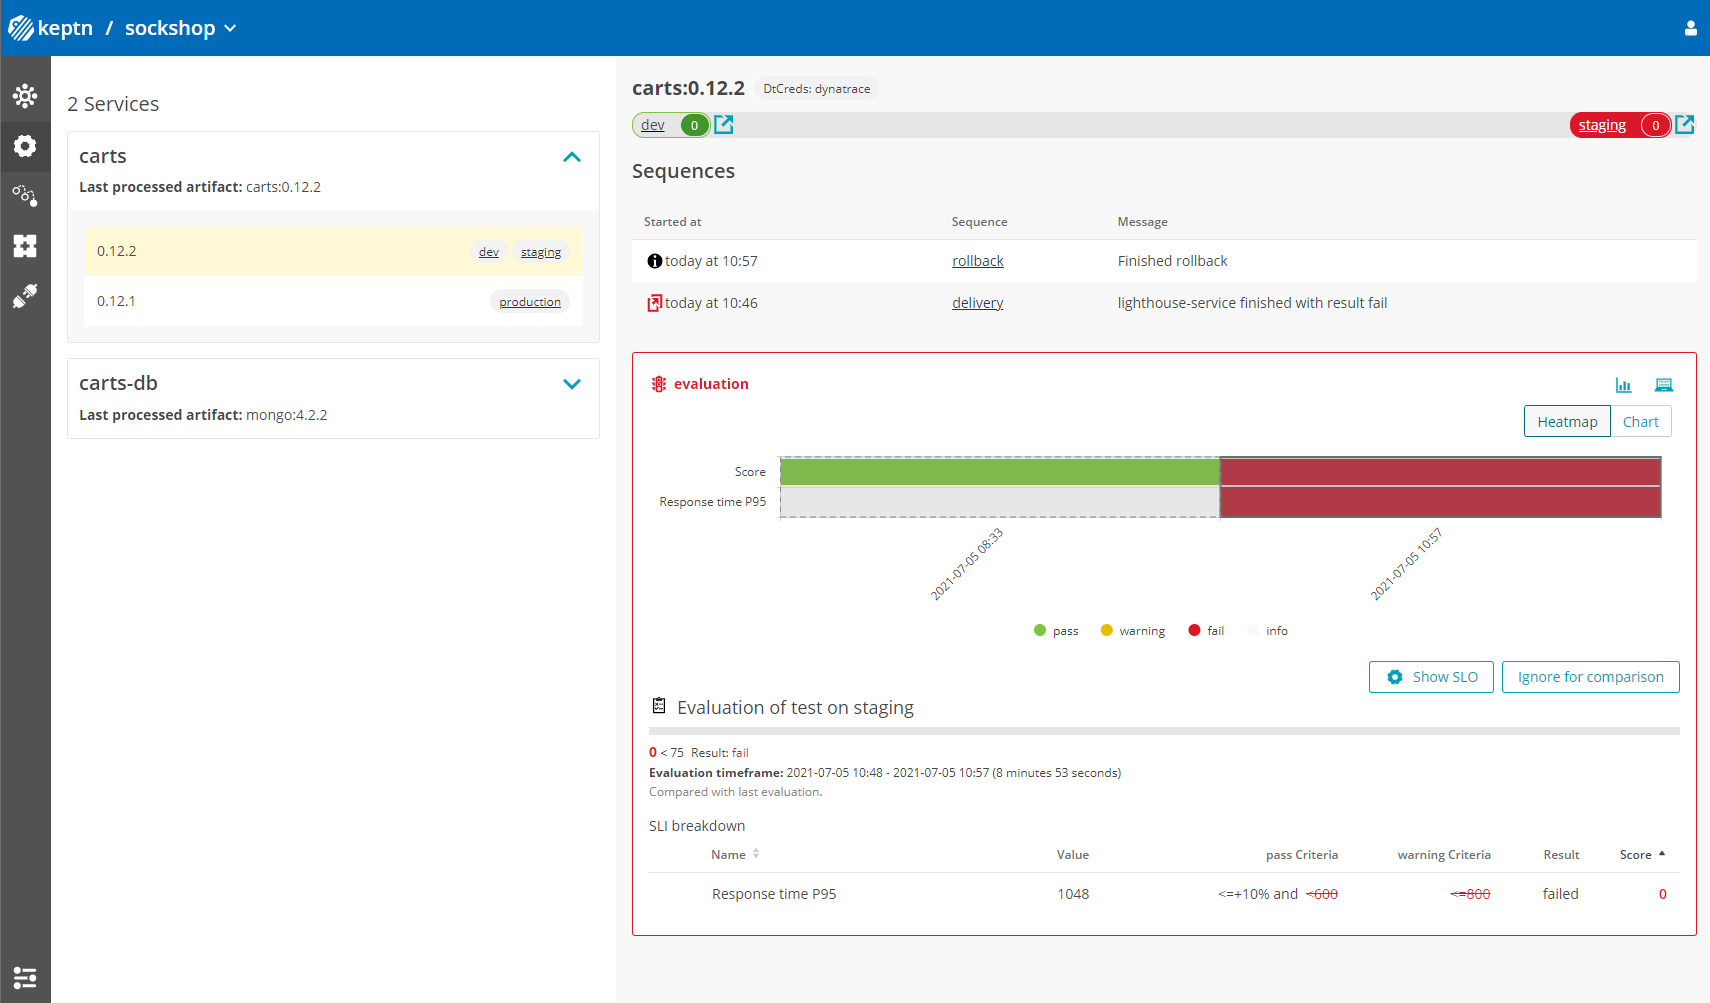
Task: Click the 2021-07-05 10:57 heatmap axis label
Action: 1406,564
